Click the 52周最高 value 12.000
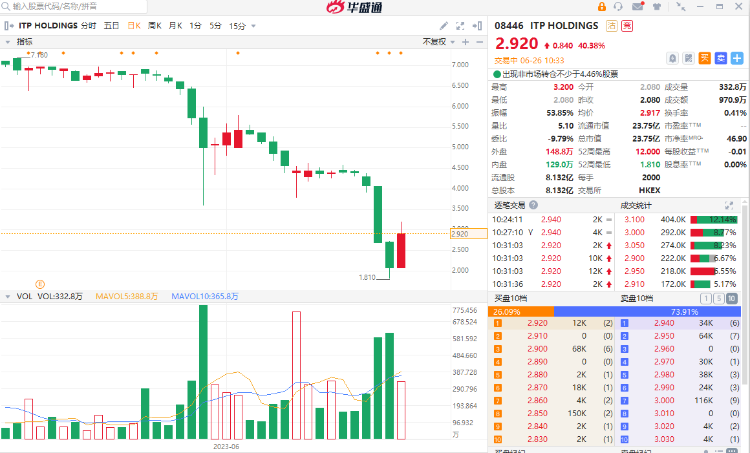The width and height of the screenshot is (750, 453). [x=648, y=152]
